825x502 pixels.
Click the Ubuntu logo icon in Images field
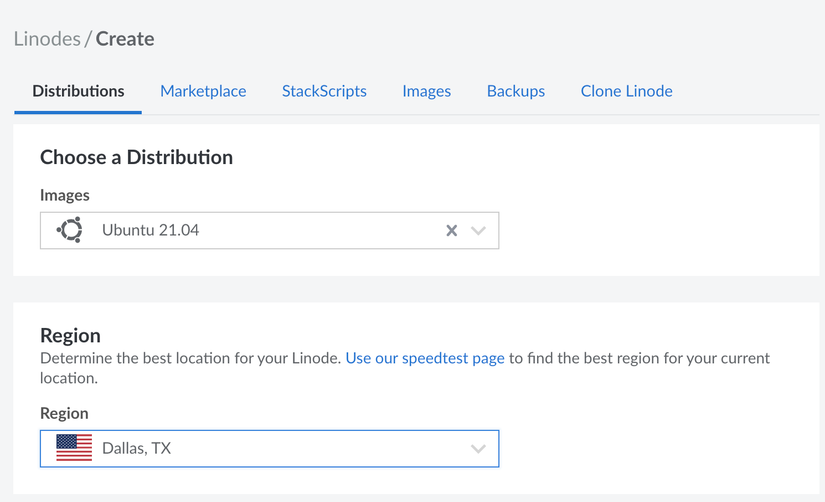[70, 230]
